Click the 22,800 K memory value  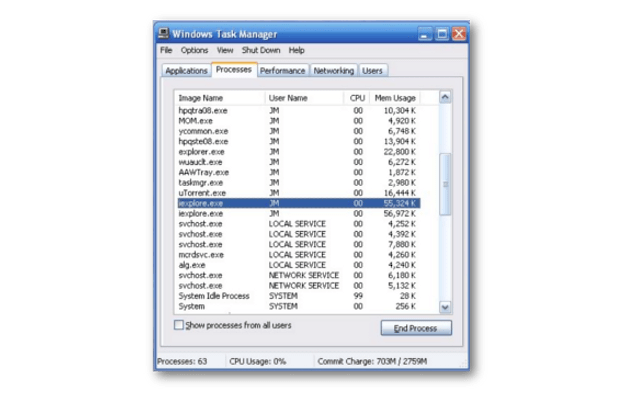click(x=399, y=152)
